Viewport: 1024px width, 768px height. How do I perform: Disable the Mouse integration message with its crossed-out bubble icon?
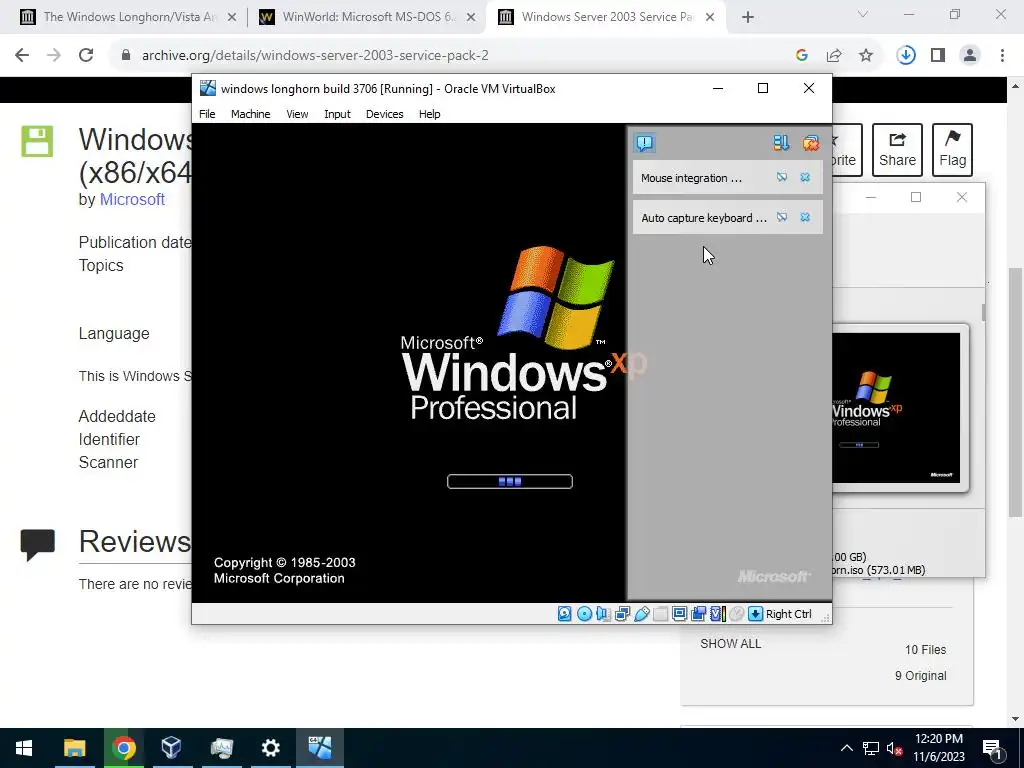coord(782,178)
